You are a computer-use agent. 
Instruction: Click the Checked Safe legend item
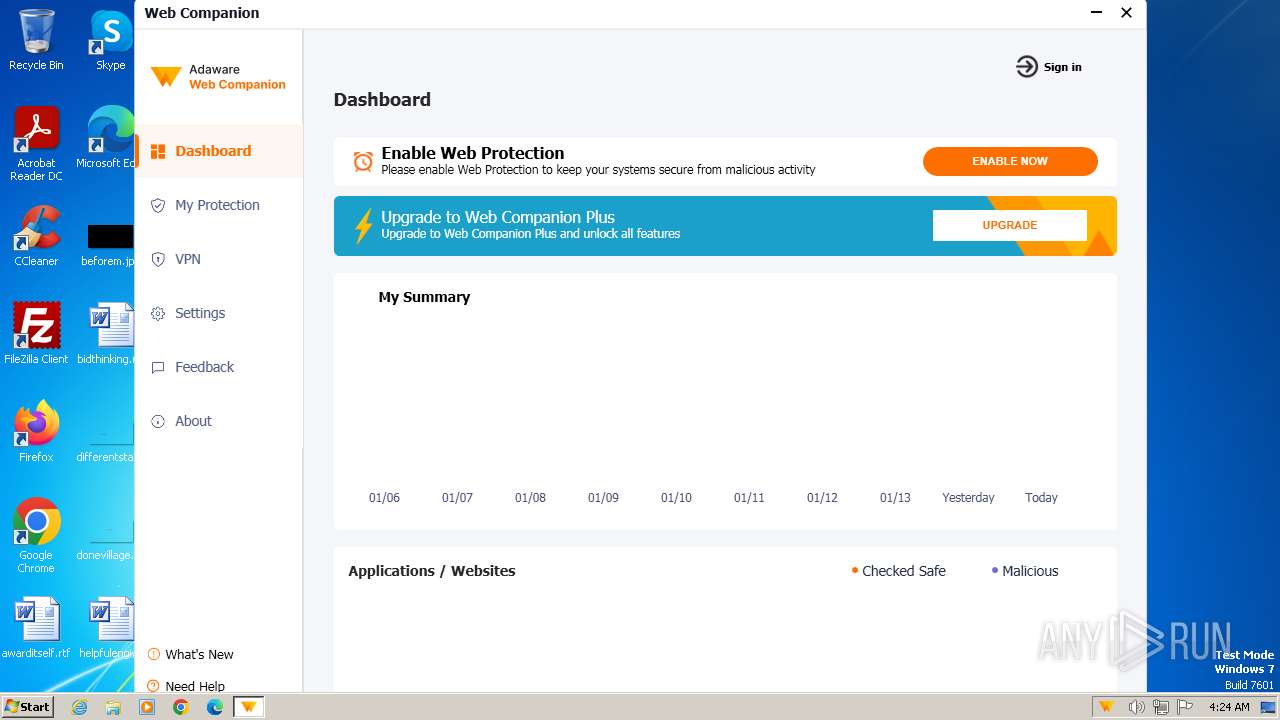[x=898, y=571]
